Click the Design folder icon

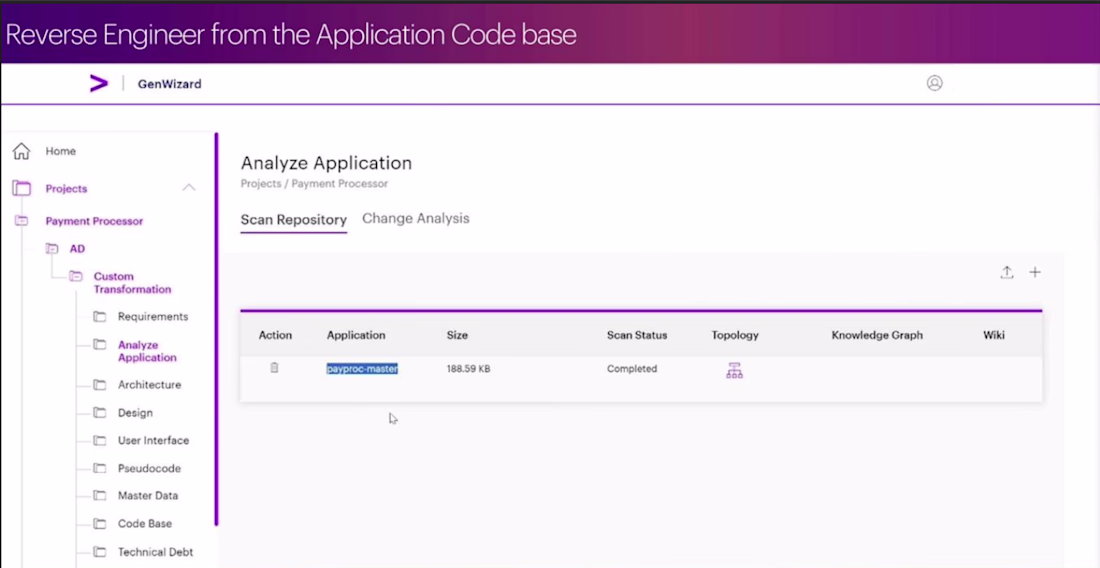tap(100, 412)
